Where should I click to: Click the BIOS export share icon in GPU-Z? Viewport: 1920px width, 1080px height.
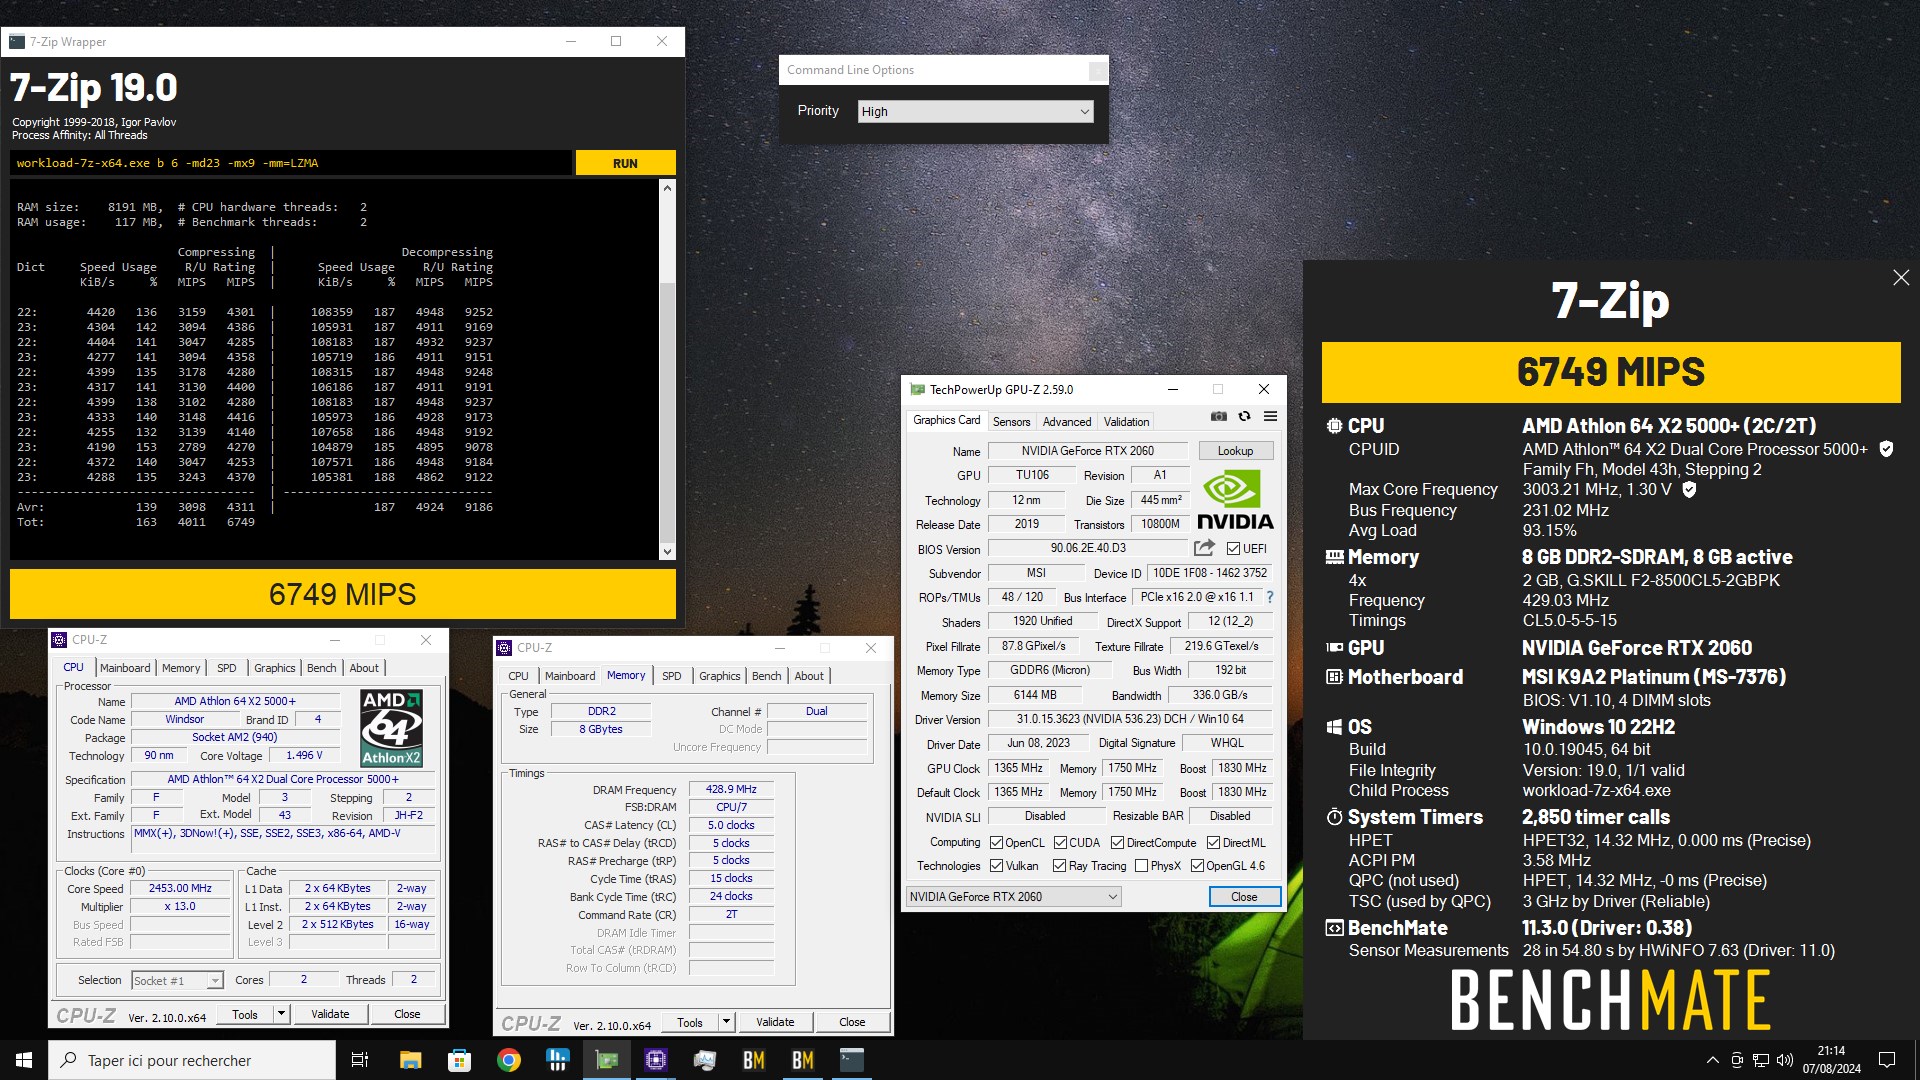click(x=1204, y=548)
